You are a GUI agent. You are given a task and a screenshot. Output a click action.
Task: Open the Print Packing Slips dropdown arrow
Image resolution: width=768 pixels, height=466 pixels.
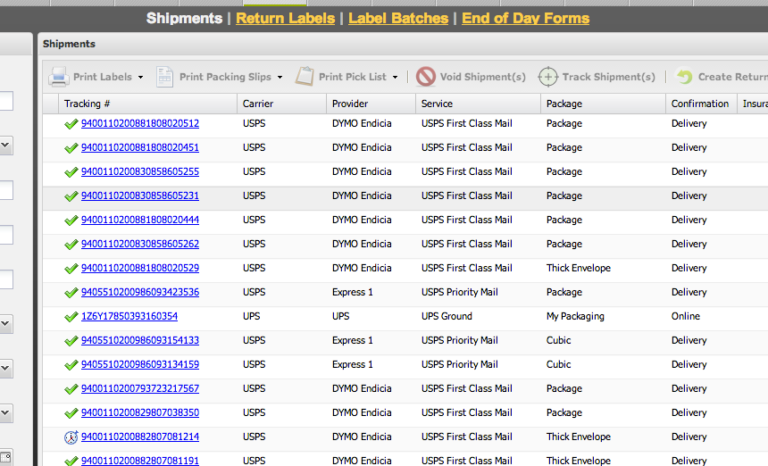click(x=280, y=77)
